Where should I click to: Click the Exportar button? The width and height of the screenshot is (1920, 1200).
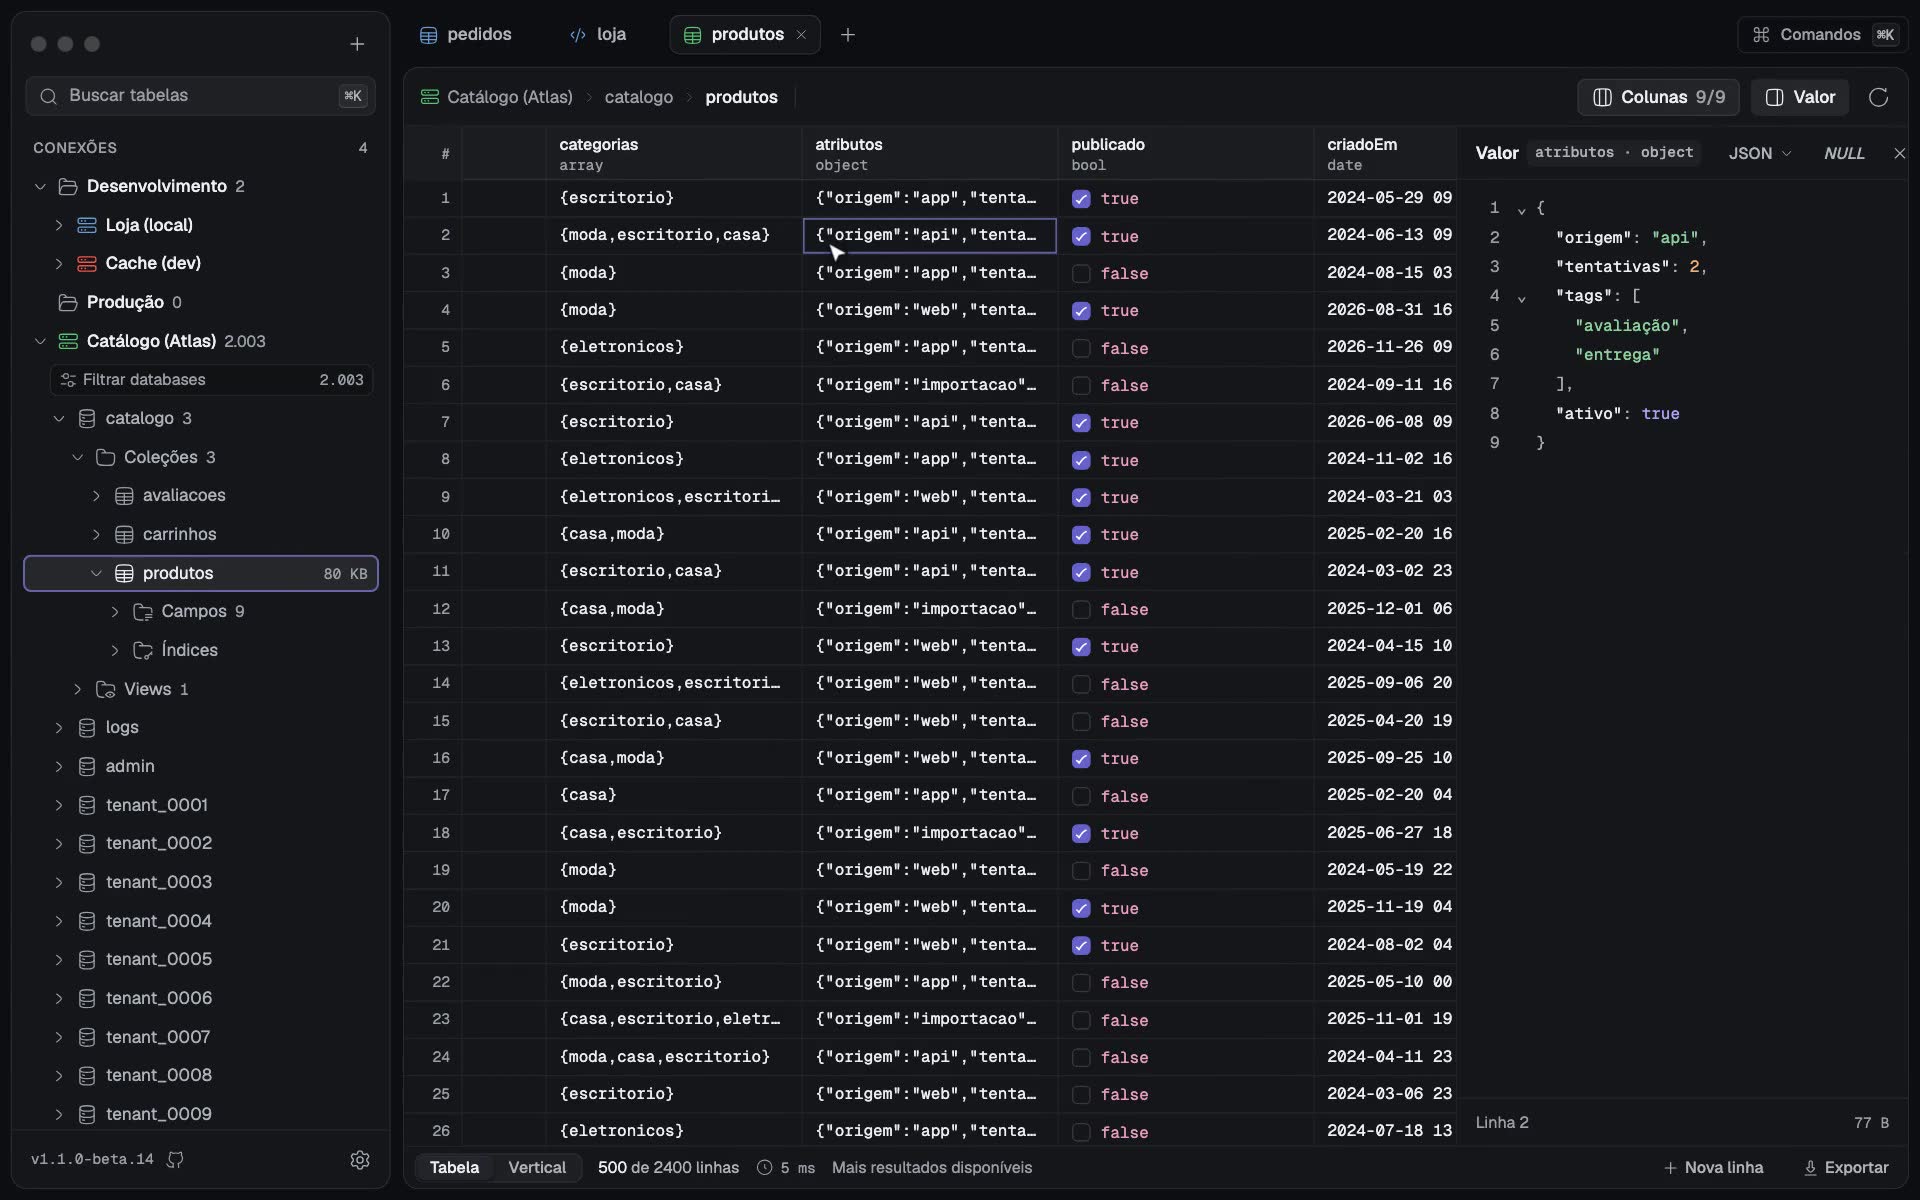1846,1168
